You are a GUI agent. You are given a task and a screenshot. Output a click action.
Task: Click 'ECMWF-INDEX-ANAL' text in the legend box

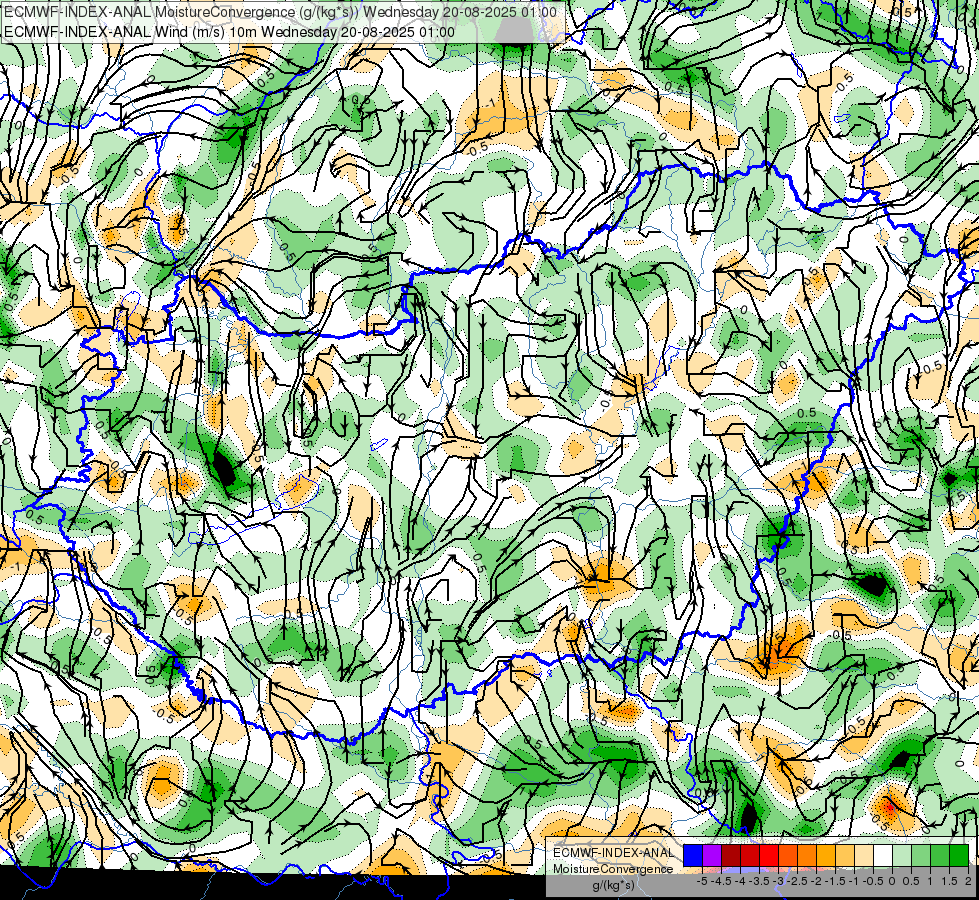[x=614, y=853]
